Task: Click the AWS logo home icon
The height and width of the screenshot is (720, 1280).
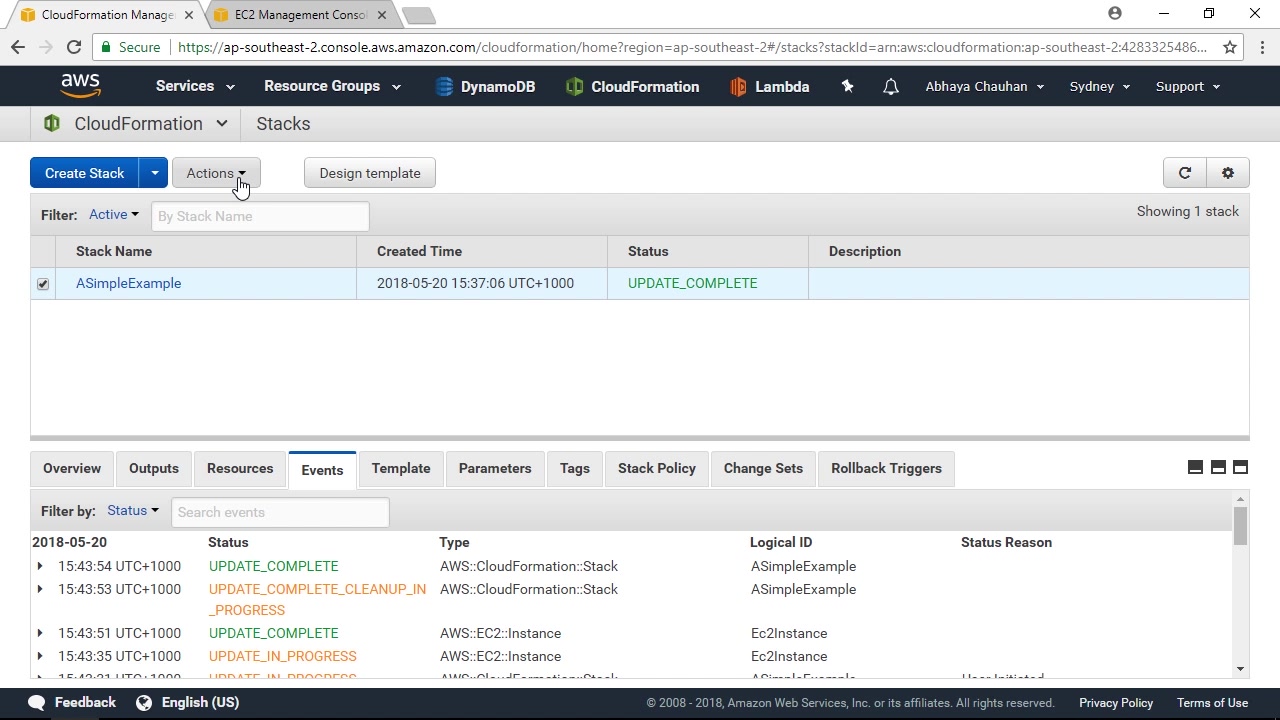Action: point(80,86)
